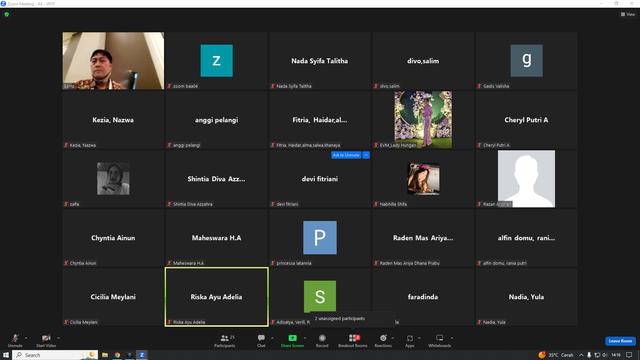
Task: Open File Explorer from the taskbar
Action: pos(105,355)
